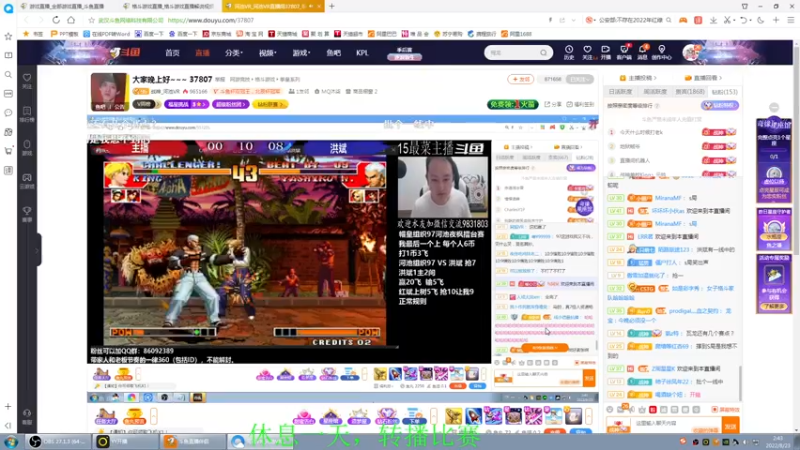
Task: Click the Douyu site logo
Action: click(x=126, y=52)
